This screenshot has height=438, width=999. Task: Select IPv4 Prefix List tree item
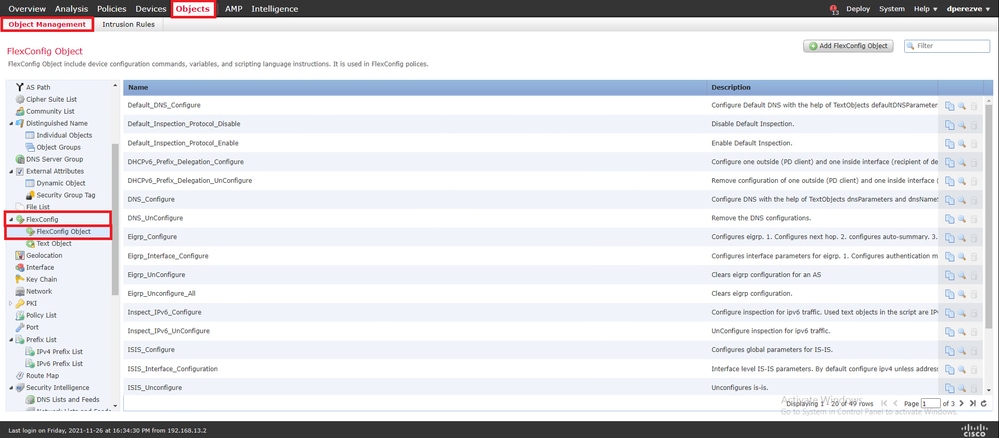(x=60, y=351)
